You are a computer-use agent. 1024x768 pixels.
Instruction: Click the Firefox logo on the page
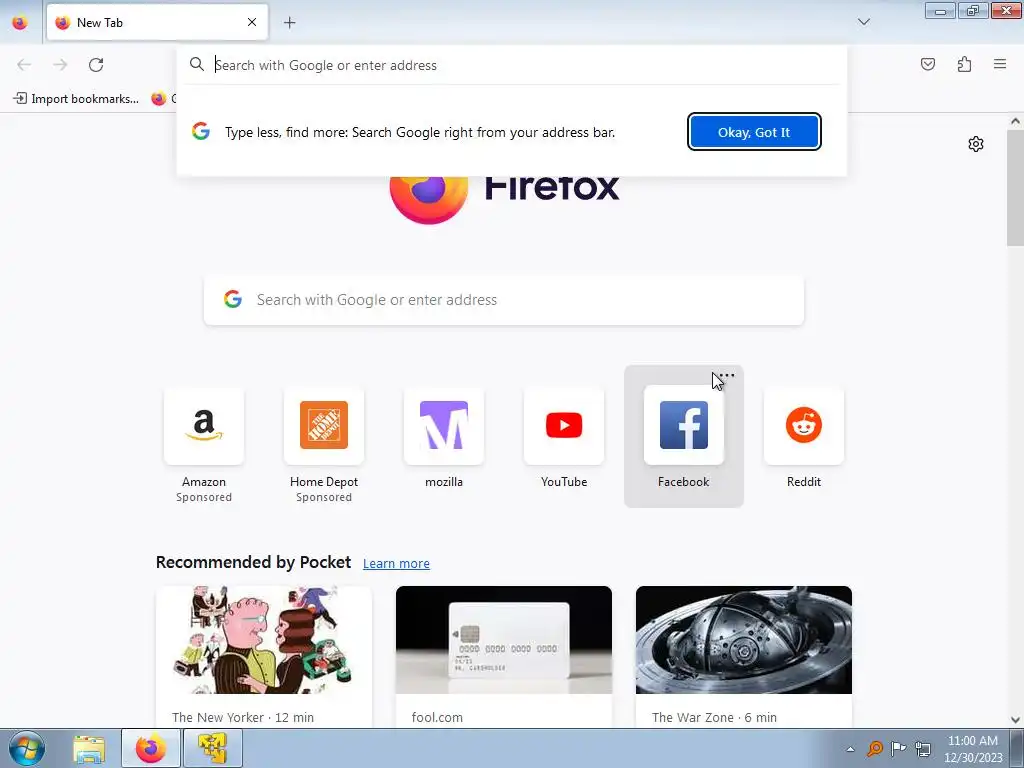[x=429, y=199]
